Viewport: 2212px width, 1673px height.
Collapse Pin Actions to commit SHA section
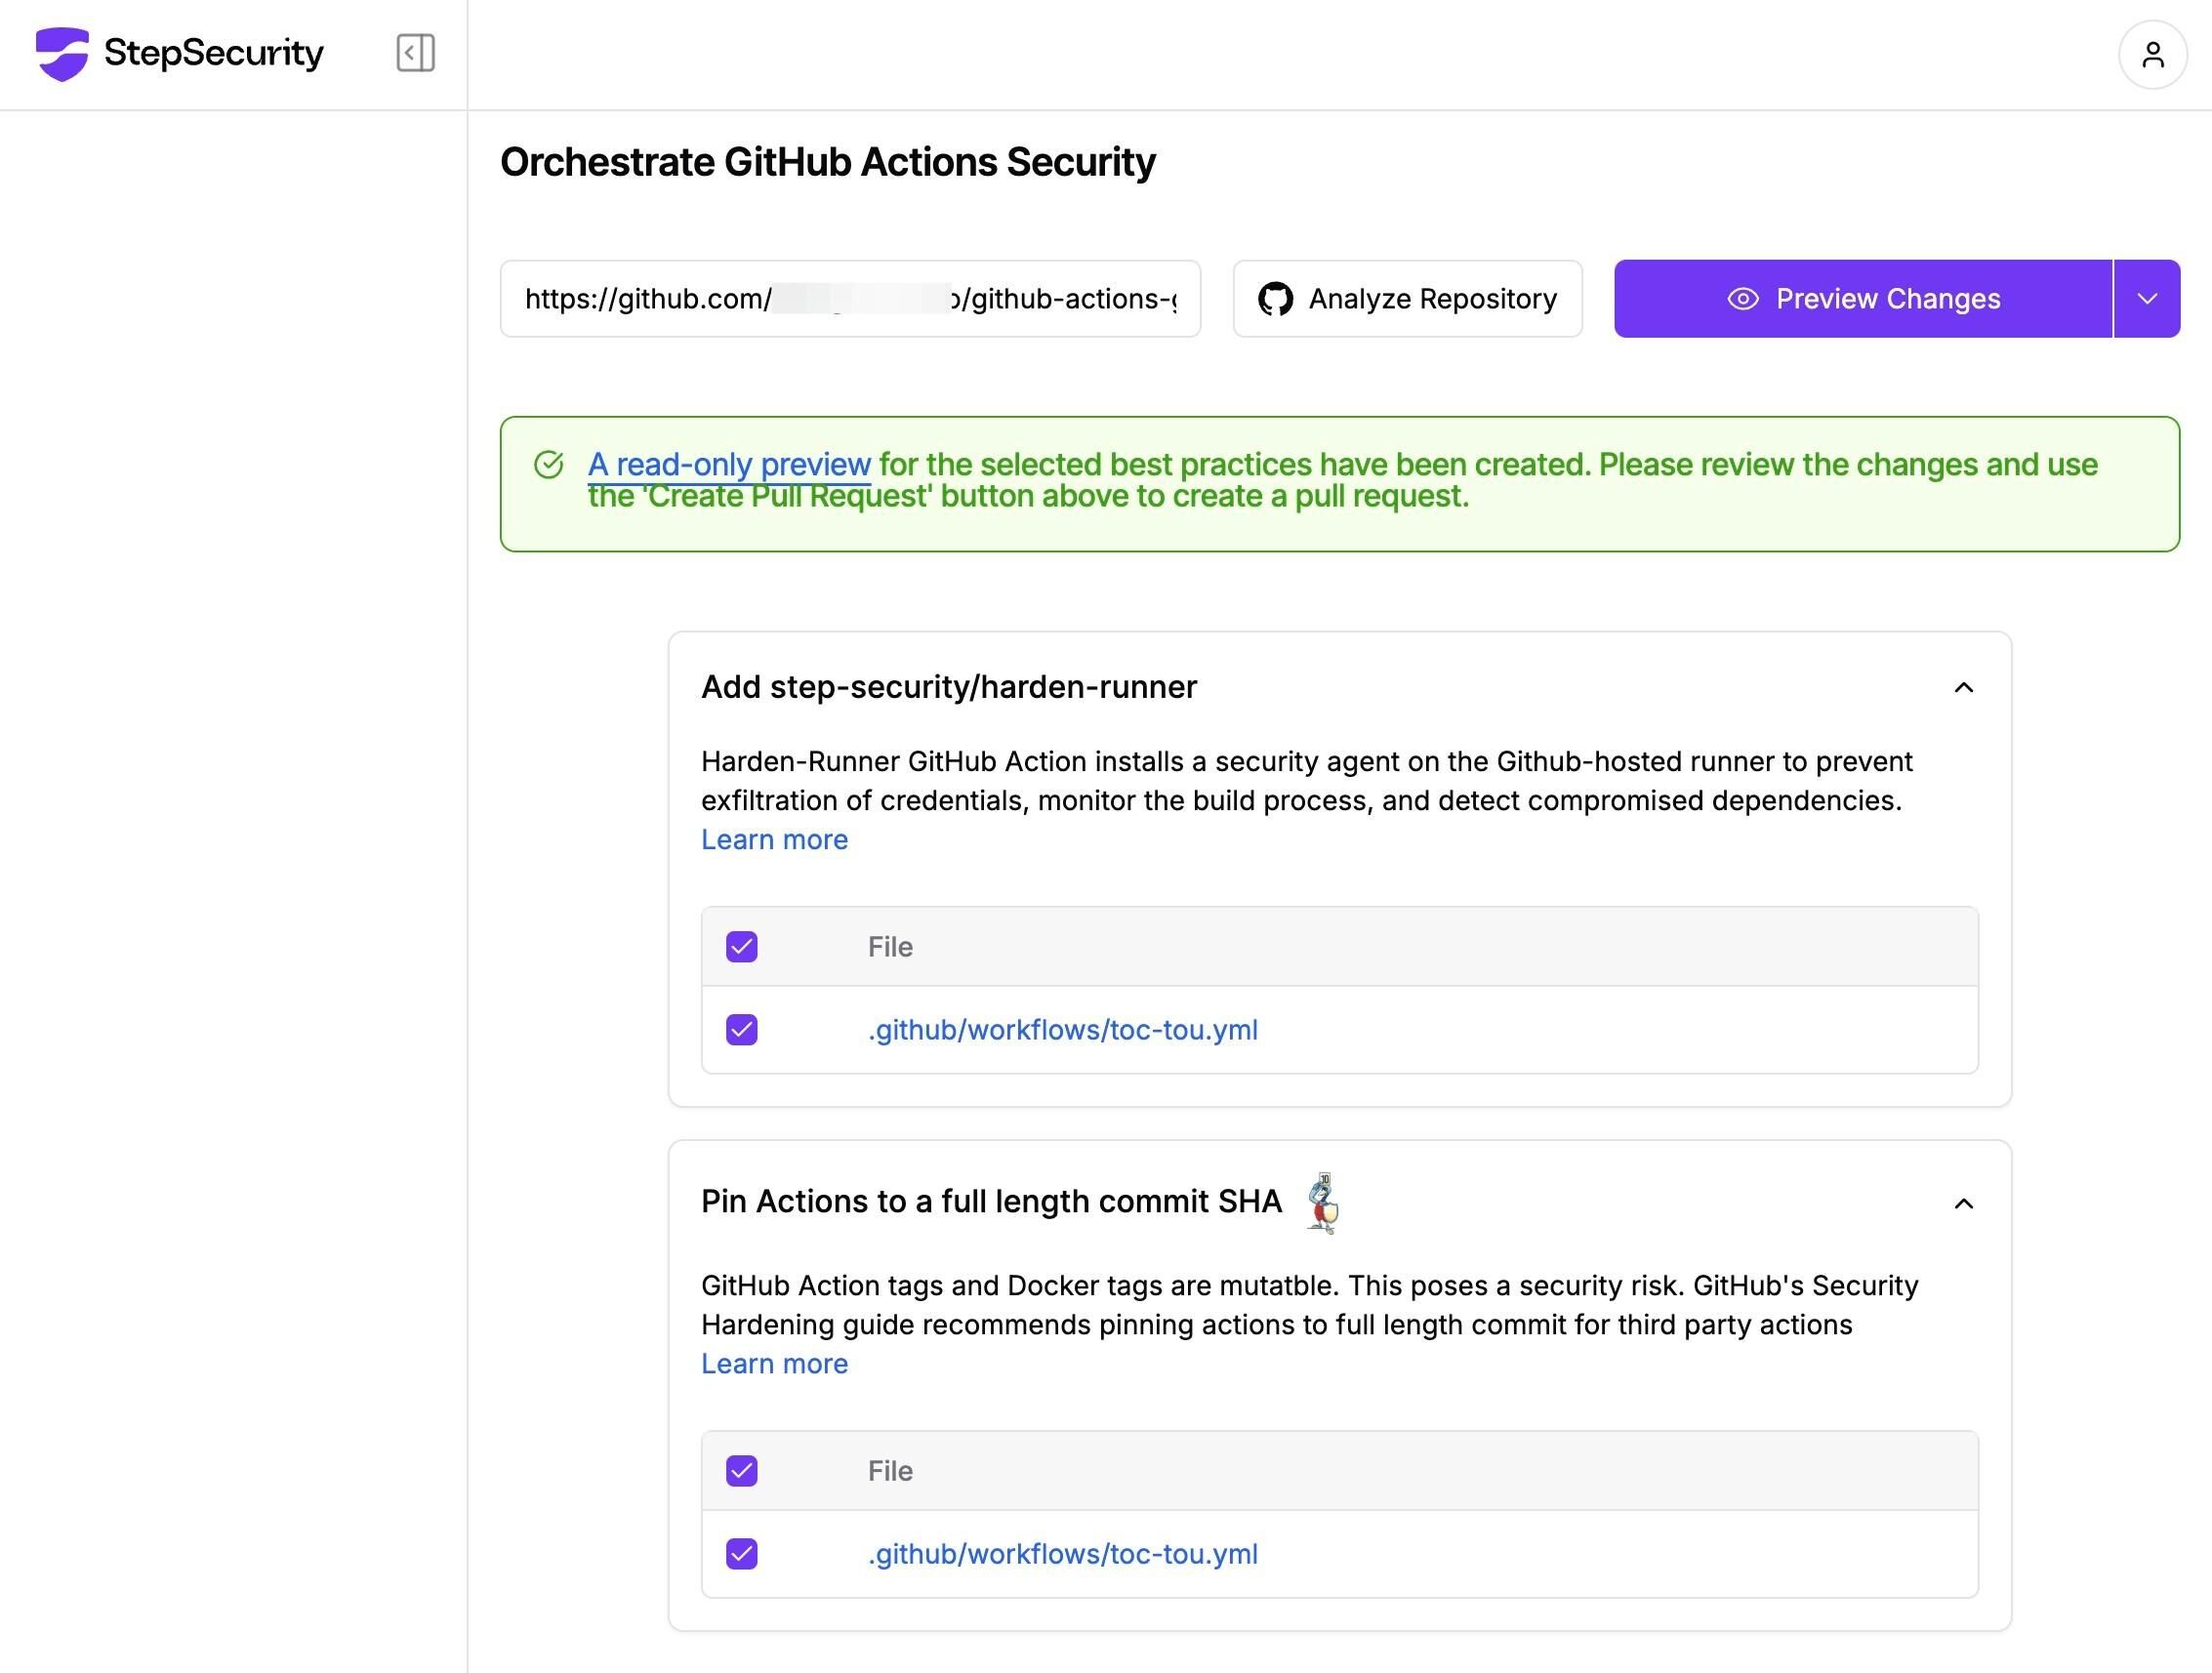point(1963,1203)
